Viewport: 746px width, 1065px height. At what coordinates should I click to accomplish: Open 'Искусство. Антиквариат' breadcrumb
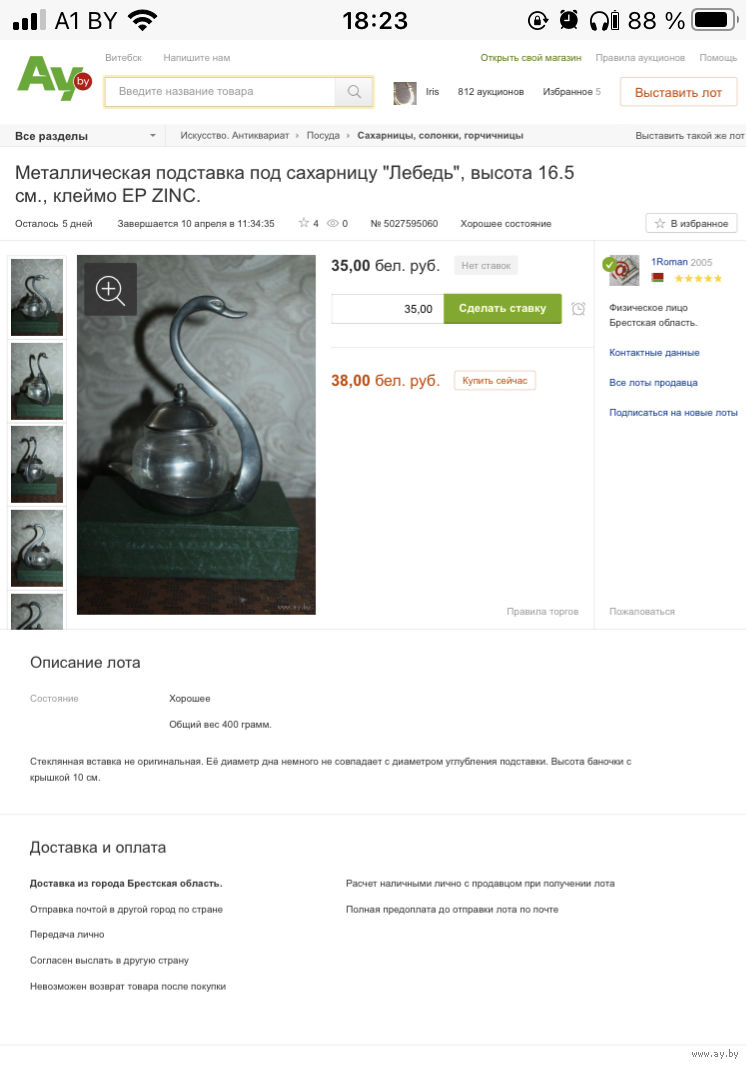pyautogui.click(x=234, y=136)
